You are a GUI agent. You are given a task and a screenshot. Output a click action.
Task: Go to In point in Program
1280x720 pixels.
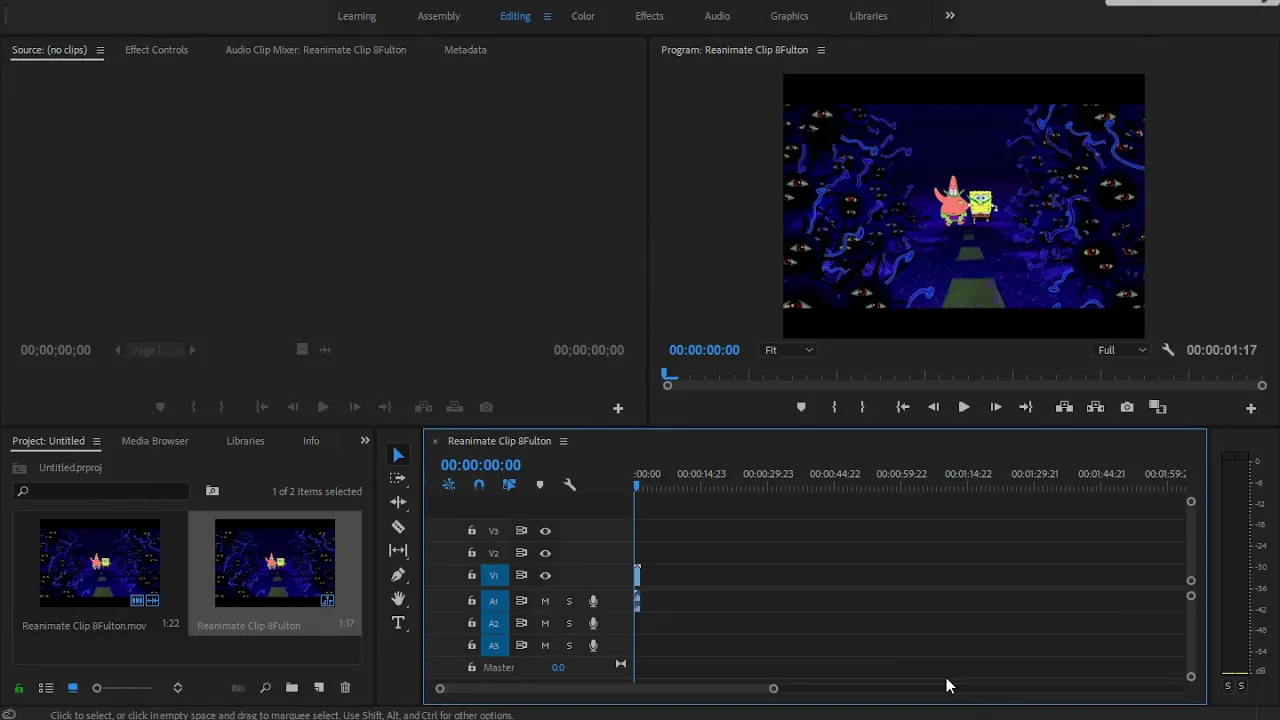tap(903, 407)
